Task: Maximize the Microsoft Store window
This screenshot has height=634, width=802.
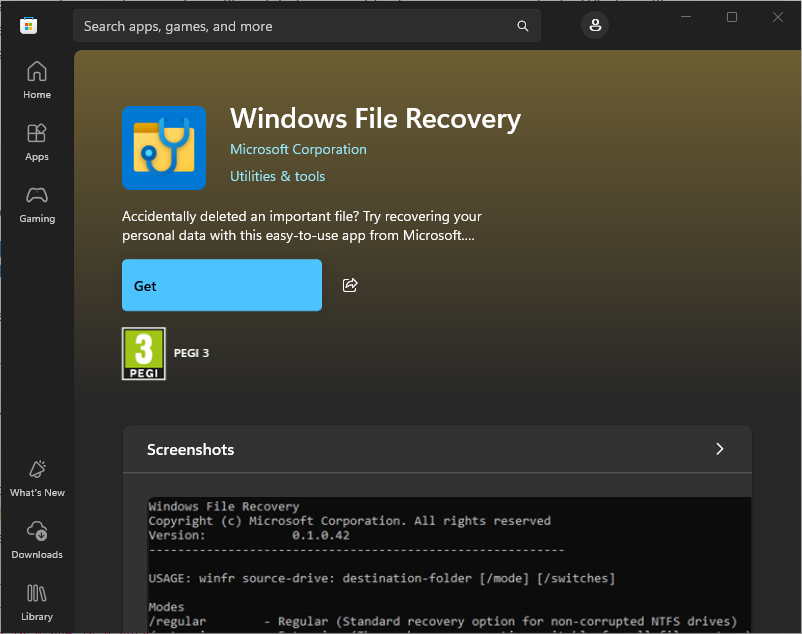Action: pyautogui.click(x=732, y=17)
